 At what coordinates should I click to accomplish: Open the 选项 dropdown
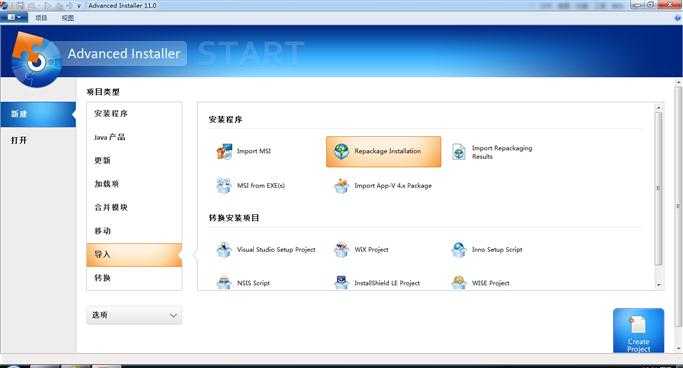134,315
